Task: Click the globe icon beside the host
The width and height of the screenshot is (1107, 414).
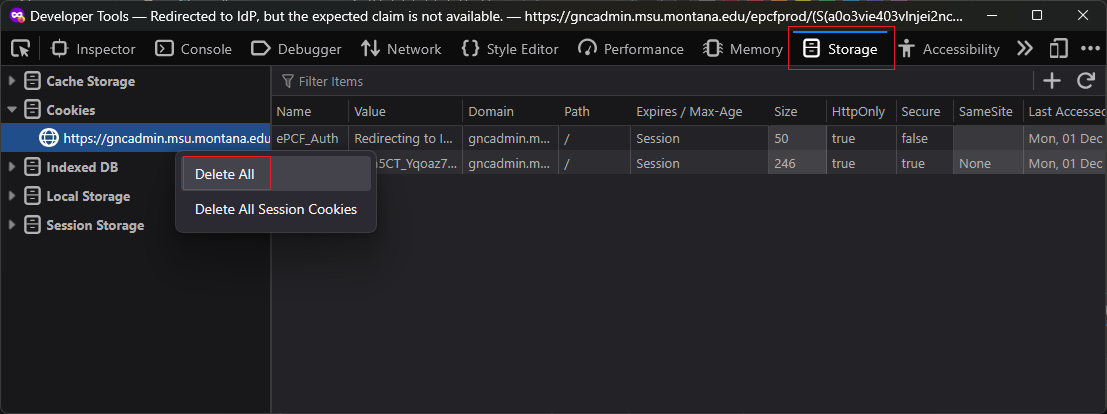Action: tap(49, 138)
